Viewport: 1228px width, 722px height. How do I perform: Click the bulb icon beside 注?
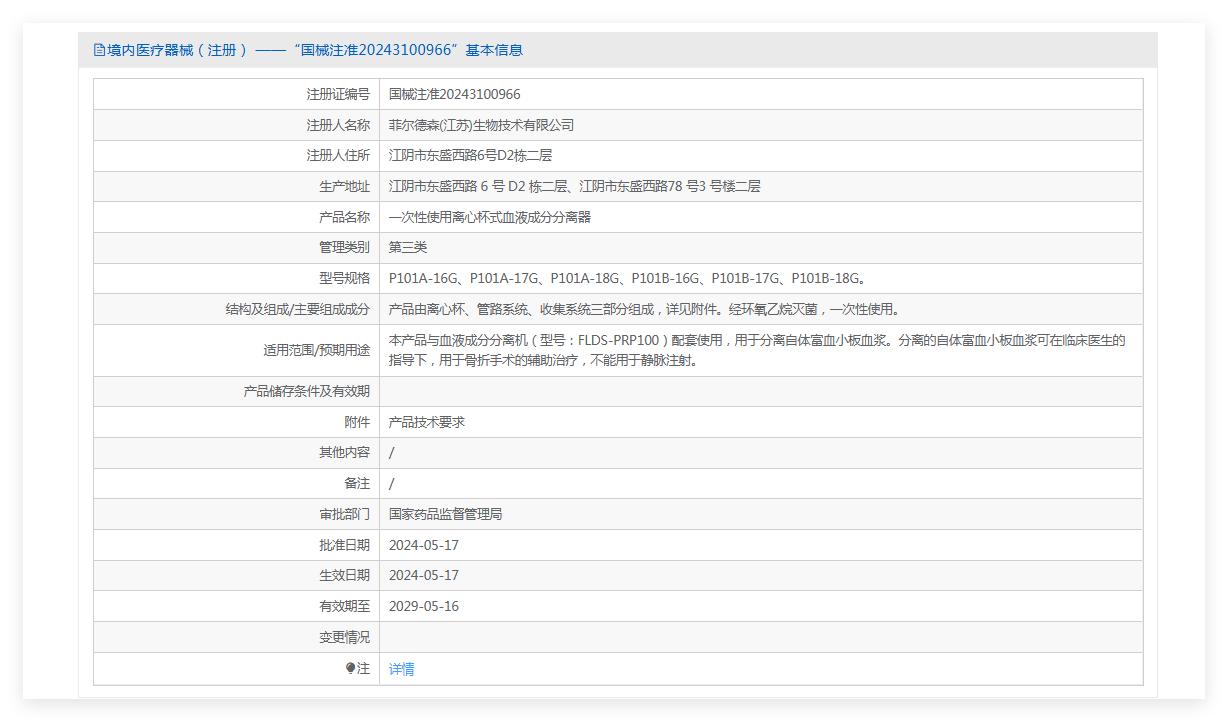350,668
